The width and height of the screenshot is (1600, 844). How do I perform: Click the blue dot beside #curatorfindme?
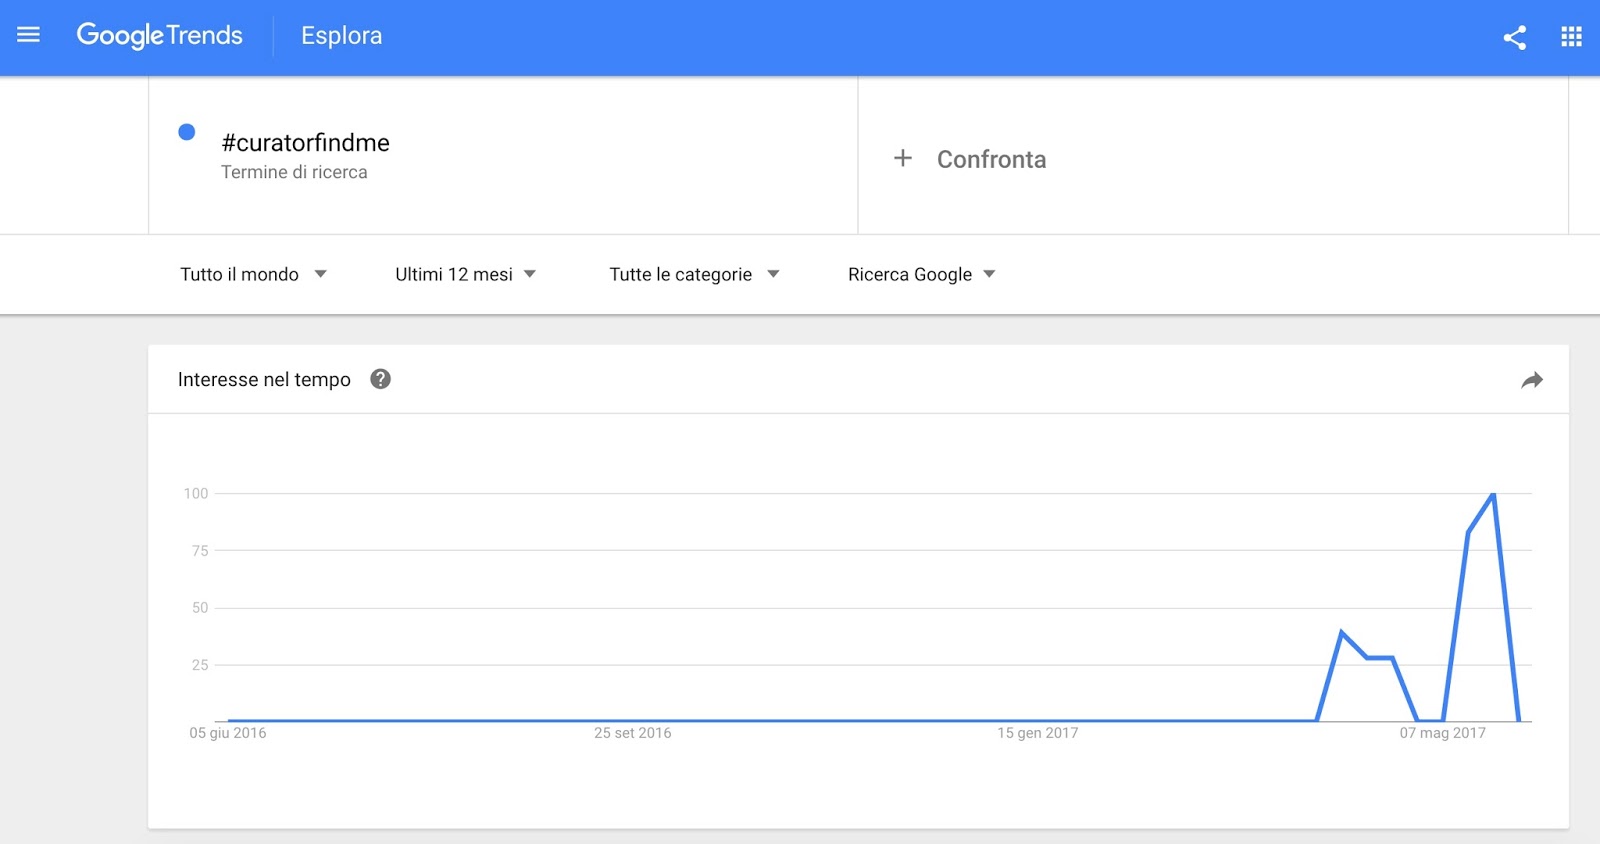187,132
